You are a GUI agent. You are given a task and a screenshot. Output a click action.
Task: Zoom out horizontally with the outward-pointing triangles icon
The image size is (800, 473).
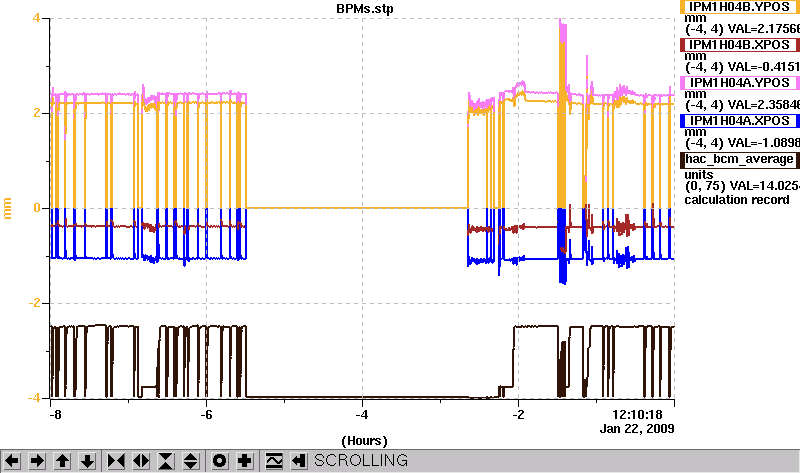click(141, 461)
